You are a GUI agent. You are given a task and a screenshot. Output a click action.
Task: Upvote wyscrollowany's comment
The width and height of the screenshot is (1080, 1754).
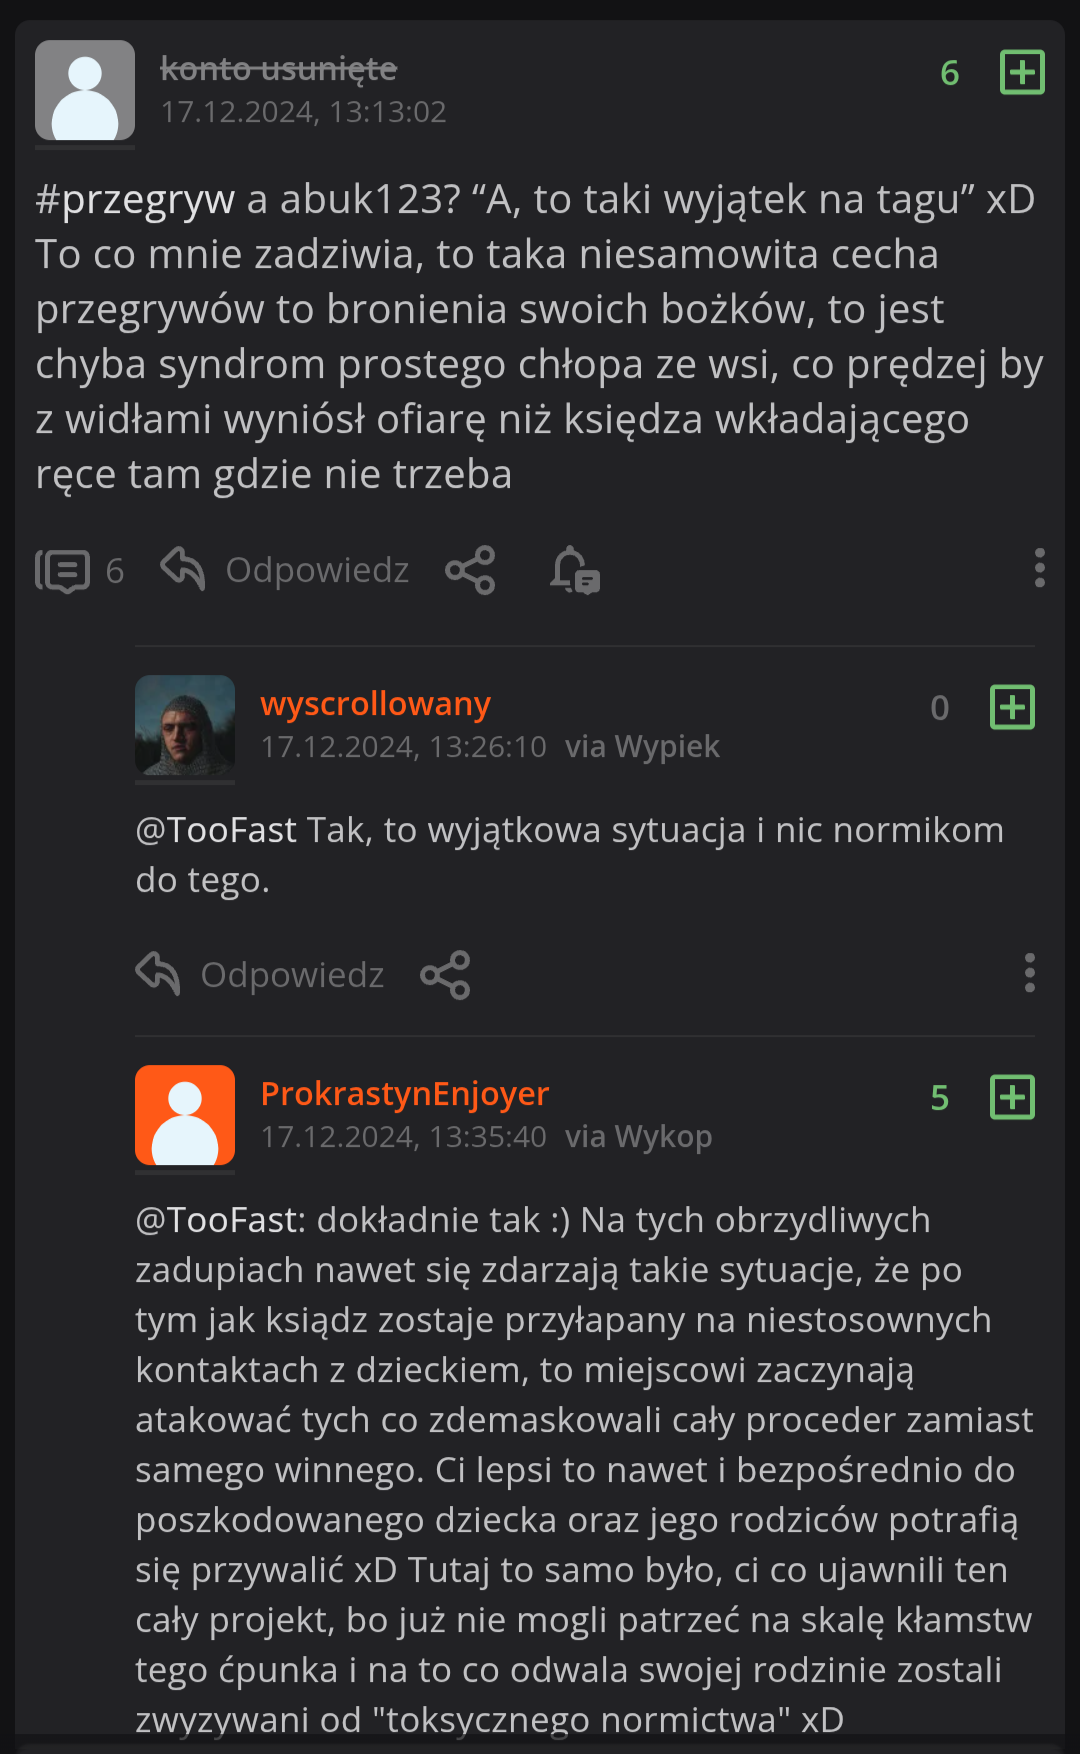tap(1011, 707)
